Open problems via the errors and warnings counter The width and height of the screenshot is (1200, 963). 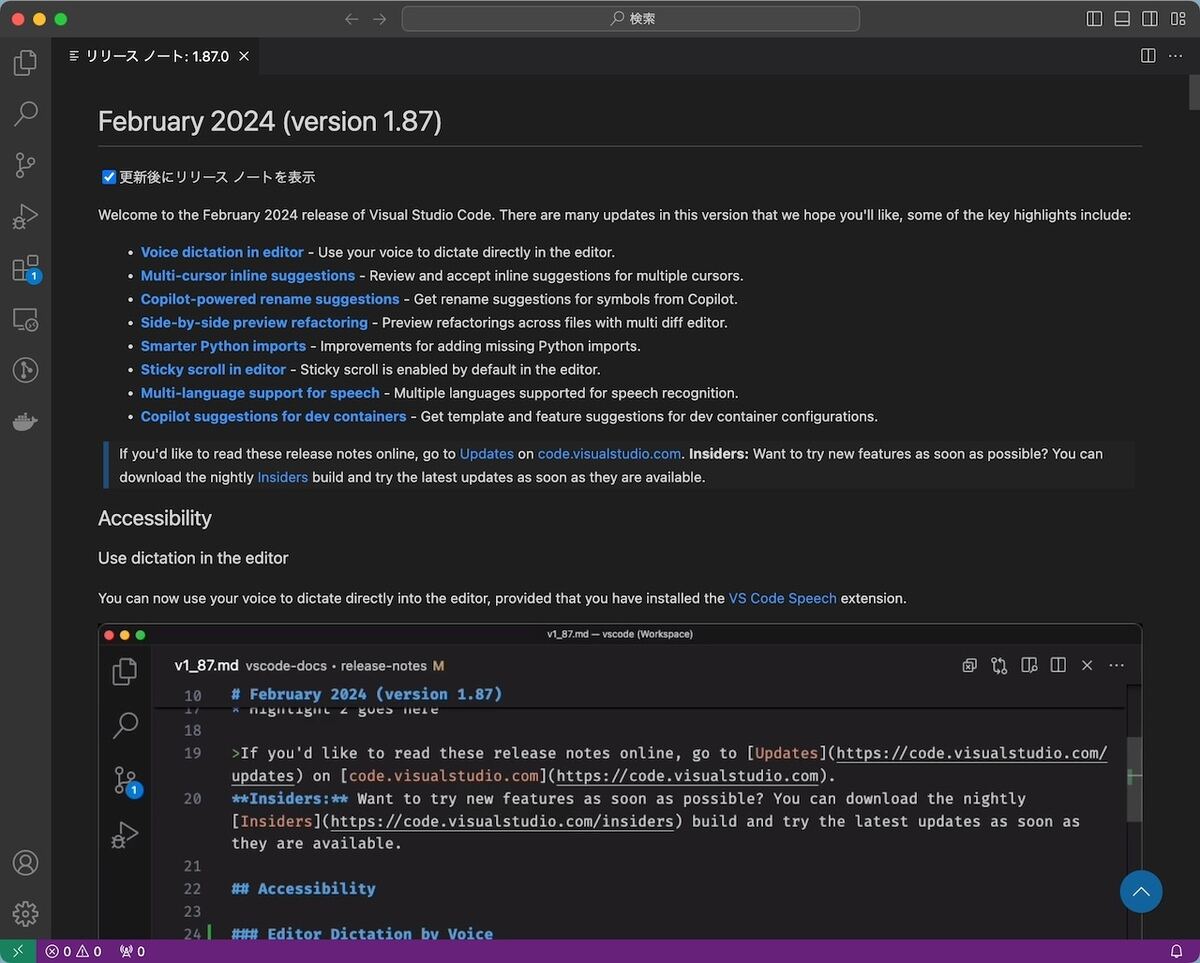[x=74, y=951]
